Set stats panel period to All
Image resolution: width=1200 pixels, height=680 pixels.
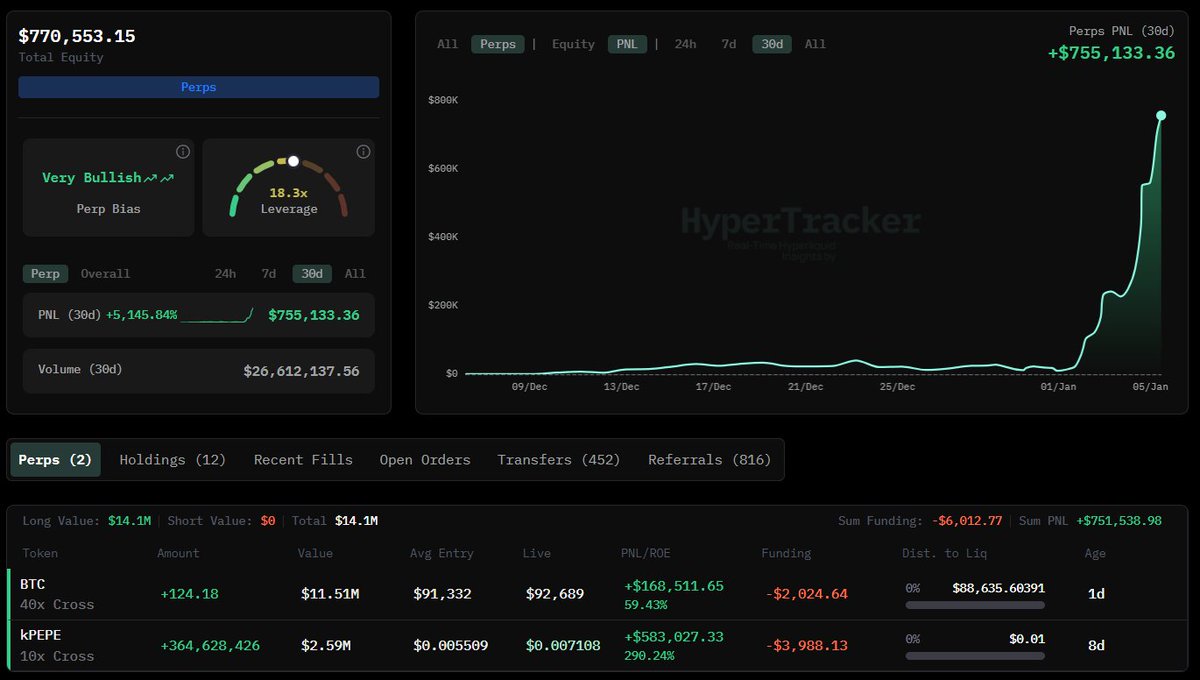355,274
